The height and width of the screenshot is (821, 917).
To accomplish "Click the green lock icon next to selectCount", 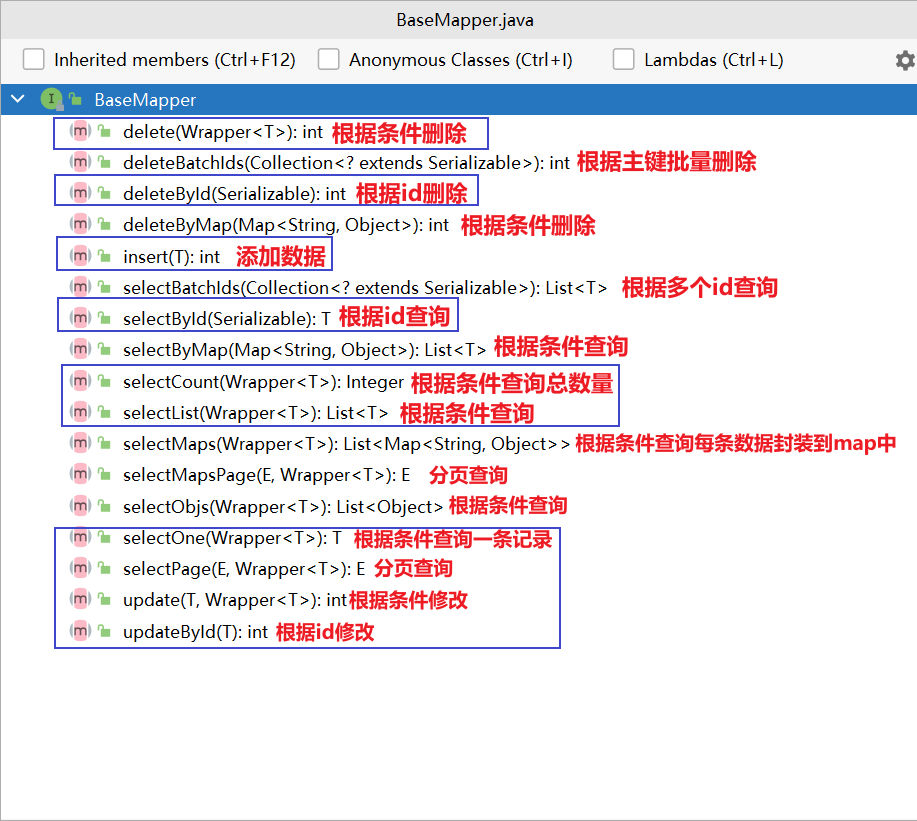I will pyautogui.click(x=104, y=381).
